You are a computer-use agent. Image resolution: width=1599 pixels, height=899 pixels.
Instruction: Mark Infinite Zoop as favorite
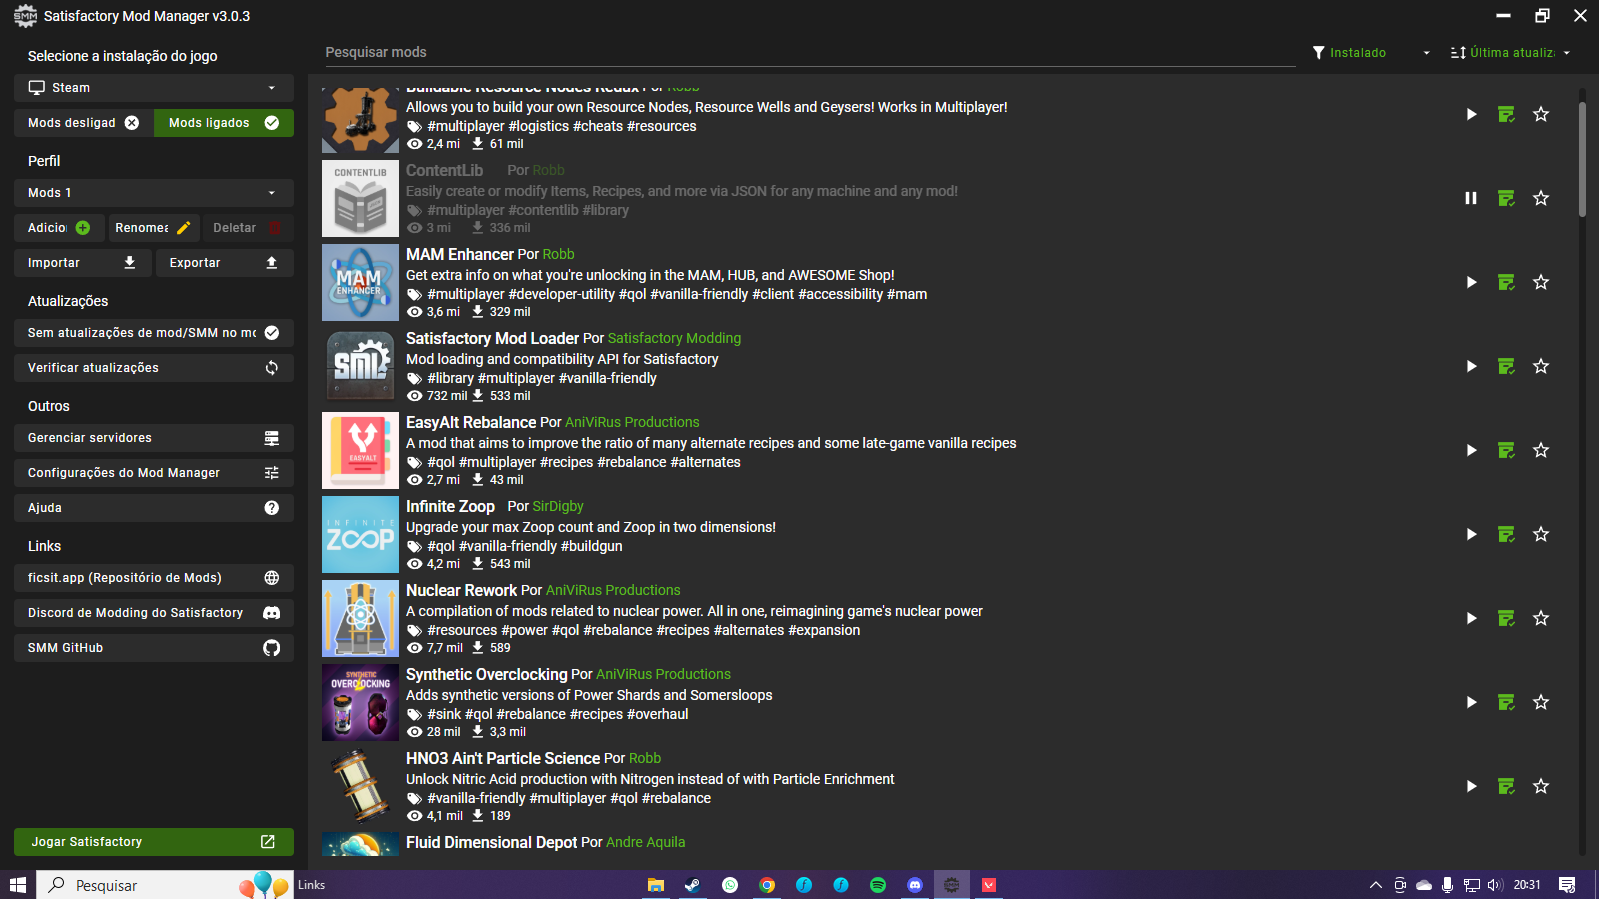1541,534
